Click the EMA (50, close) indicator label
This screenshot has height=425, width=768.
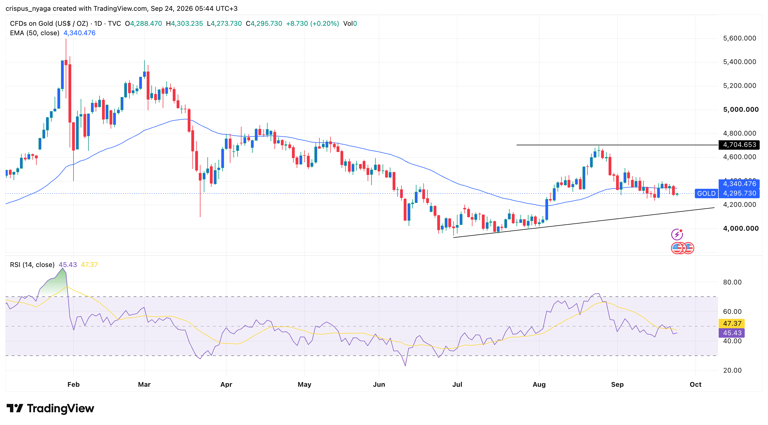click(x=35, y=33)
